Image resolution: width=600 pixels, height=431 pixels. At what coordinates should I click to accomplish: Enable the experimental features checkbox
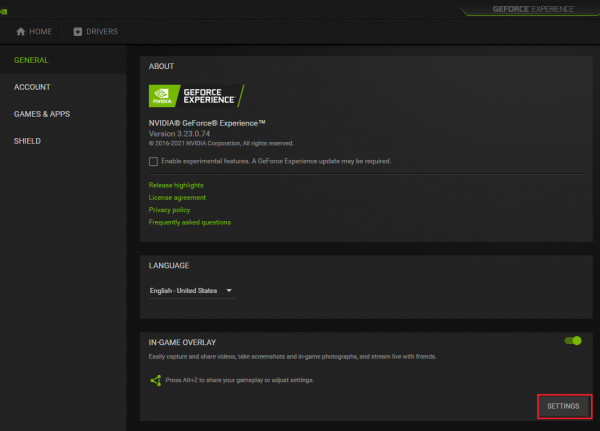point(153,161)
